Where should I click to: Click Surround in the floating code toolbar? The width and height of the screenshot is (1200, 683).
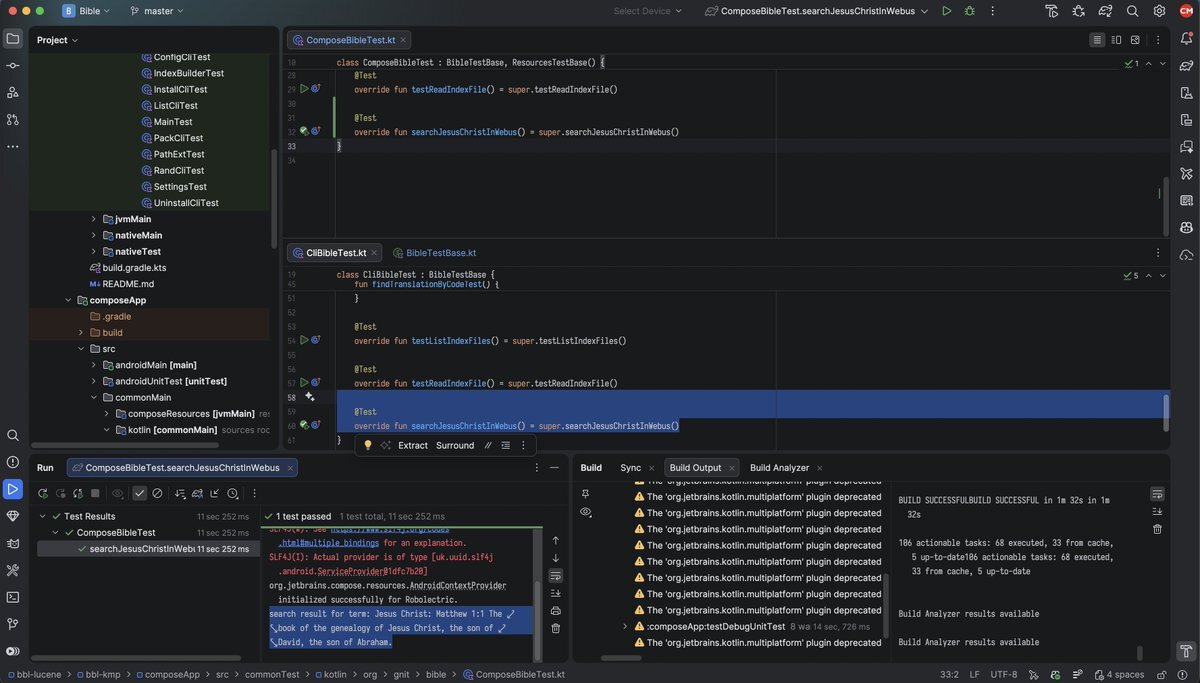click(x=455, y=446)
